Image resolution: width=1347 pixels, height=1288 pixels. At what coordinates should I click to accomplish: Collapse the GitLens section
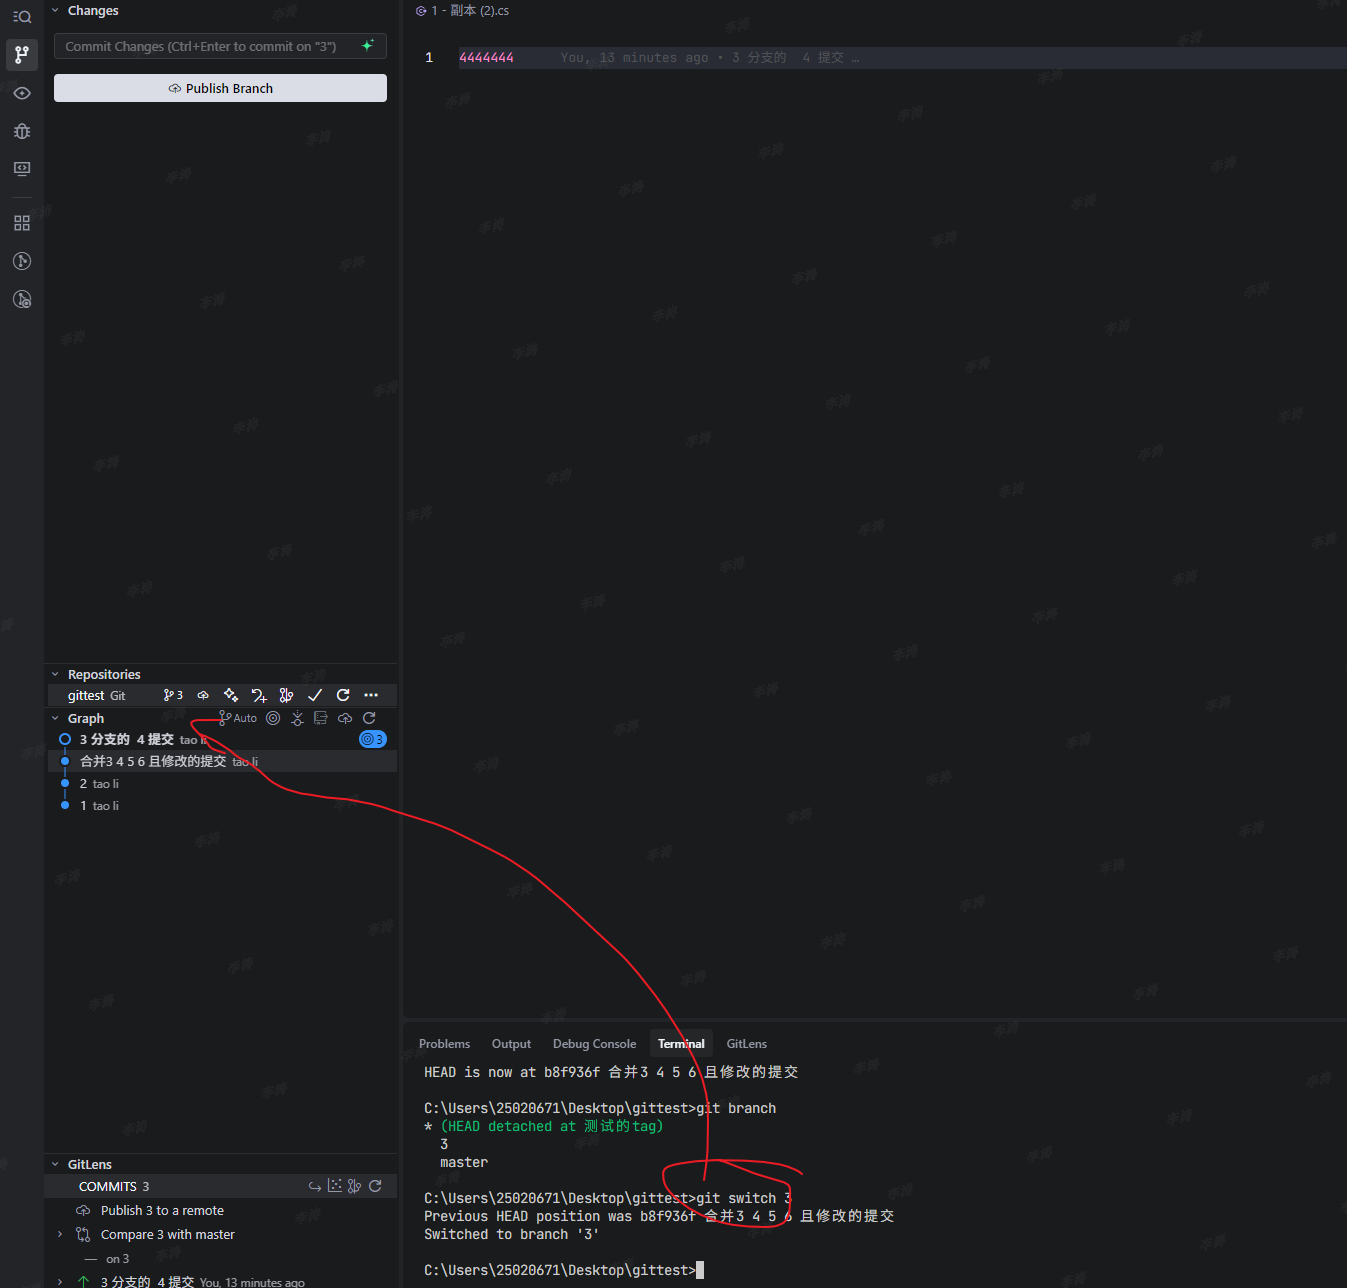coord(55,1164)
